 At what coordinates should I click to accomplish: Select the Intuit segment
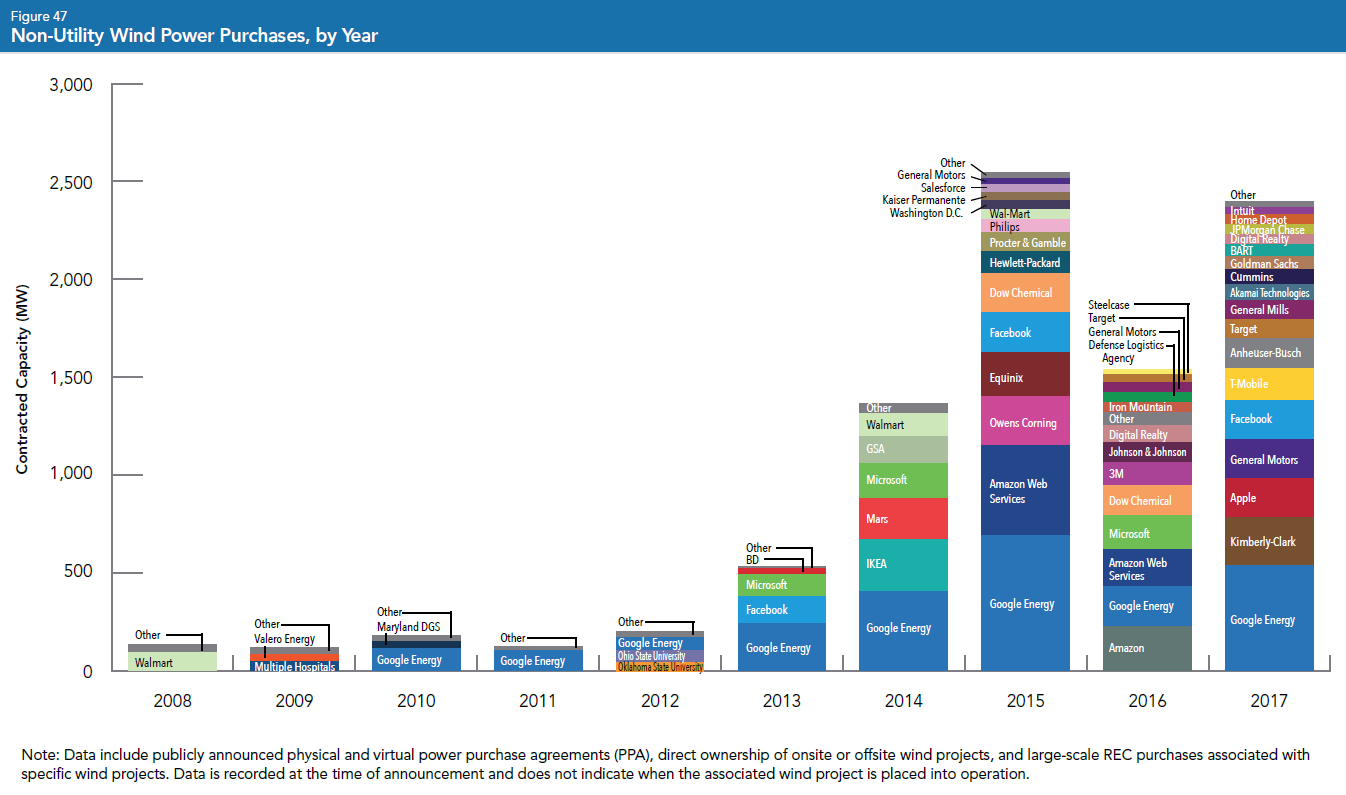(x=1269, y=211)
